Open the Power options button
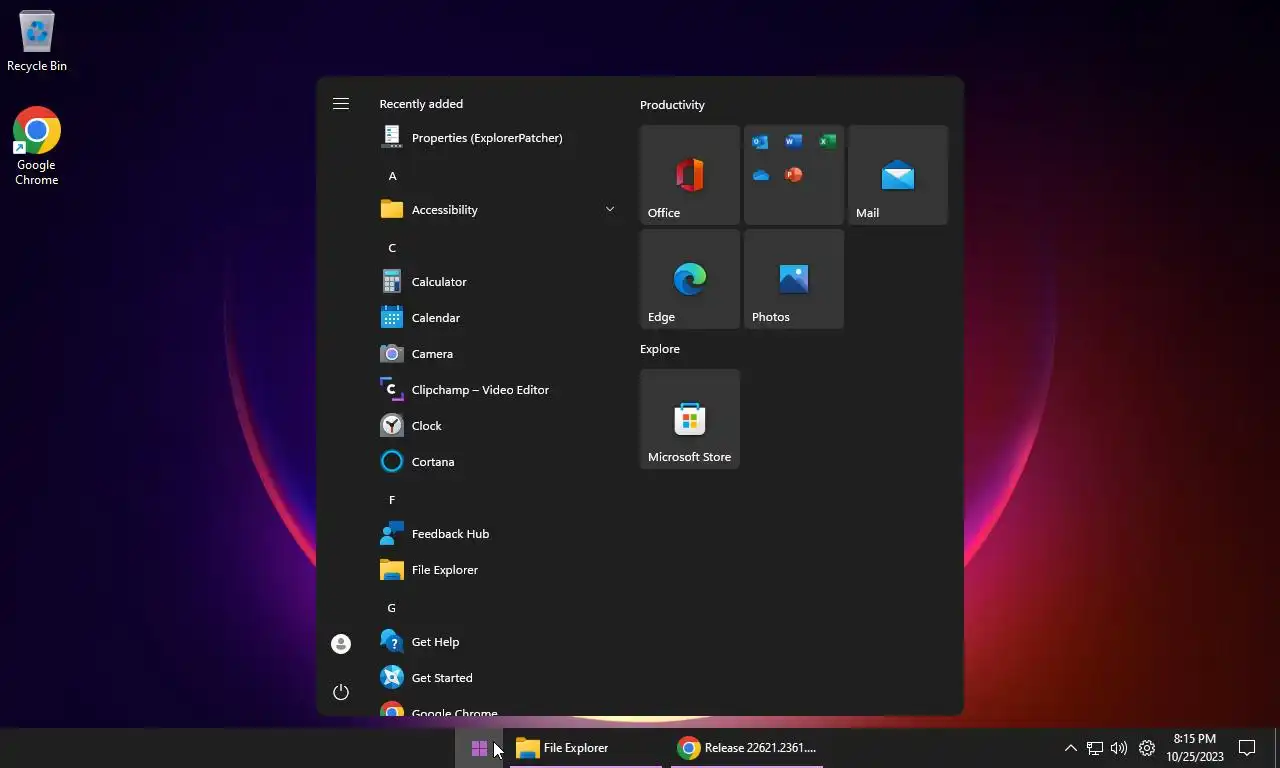Screen dimensions: 1280x768 [341, 692]
